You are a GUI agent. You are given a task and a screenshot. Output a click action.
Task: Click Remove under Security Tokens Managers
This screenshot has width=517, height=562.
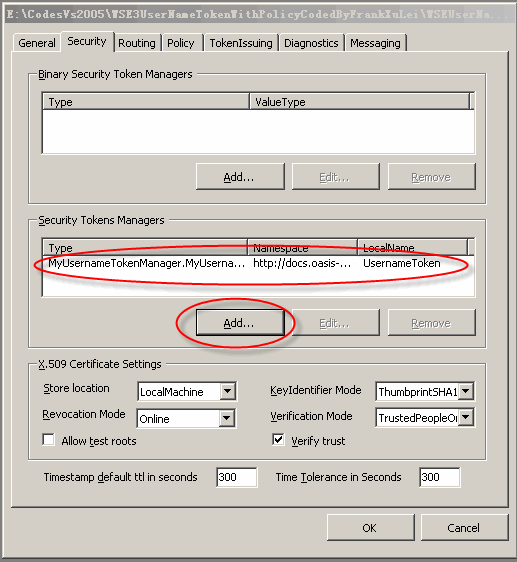(431, 323)
